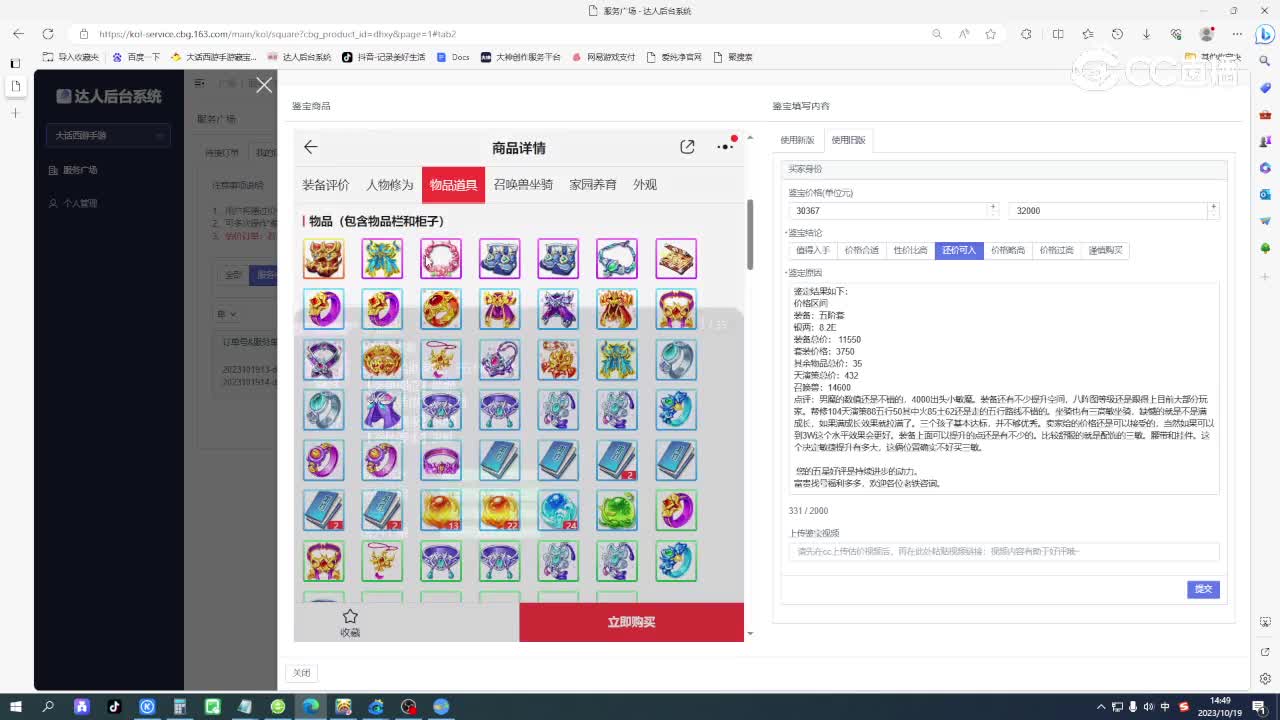Open the split screen icon in toolbar
Image resolution: width=1280 pixels, height=720 pixels.
(x=1058, y=33)
